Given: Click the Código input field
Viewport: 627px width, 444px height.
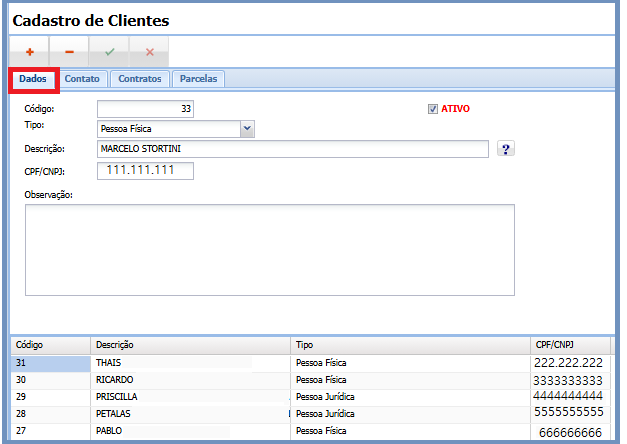Looking at the screenshot, I should 145,109.
